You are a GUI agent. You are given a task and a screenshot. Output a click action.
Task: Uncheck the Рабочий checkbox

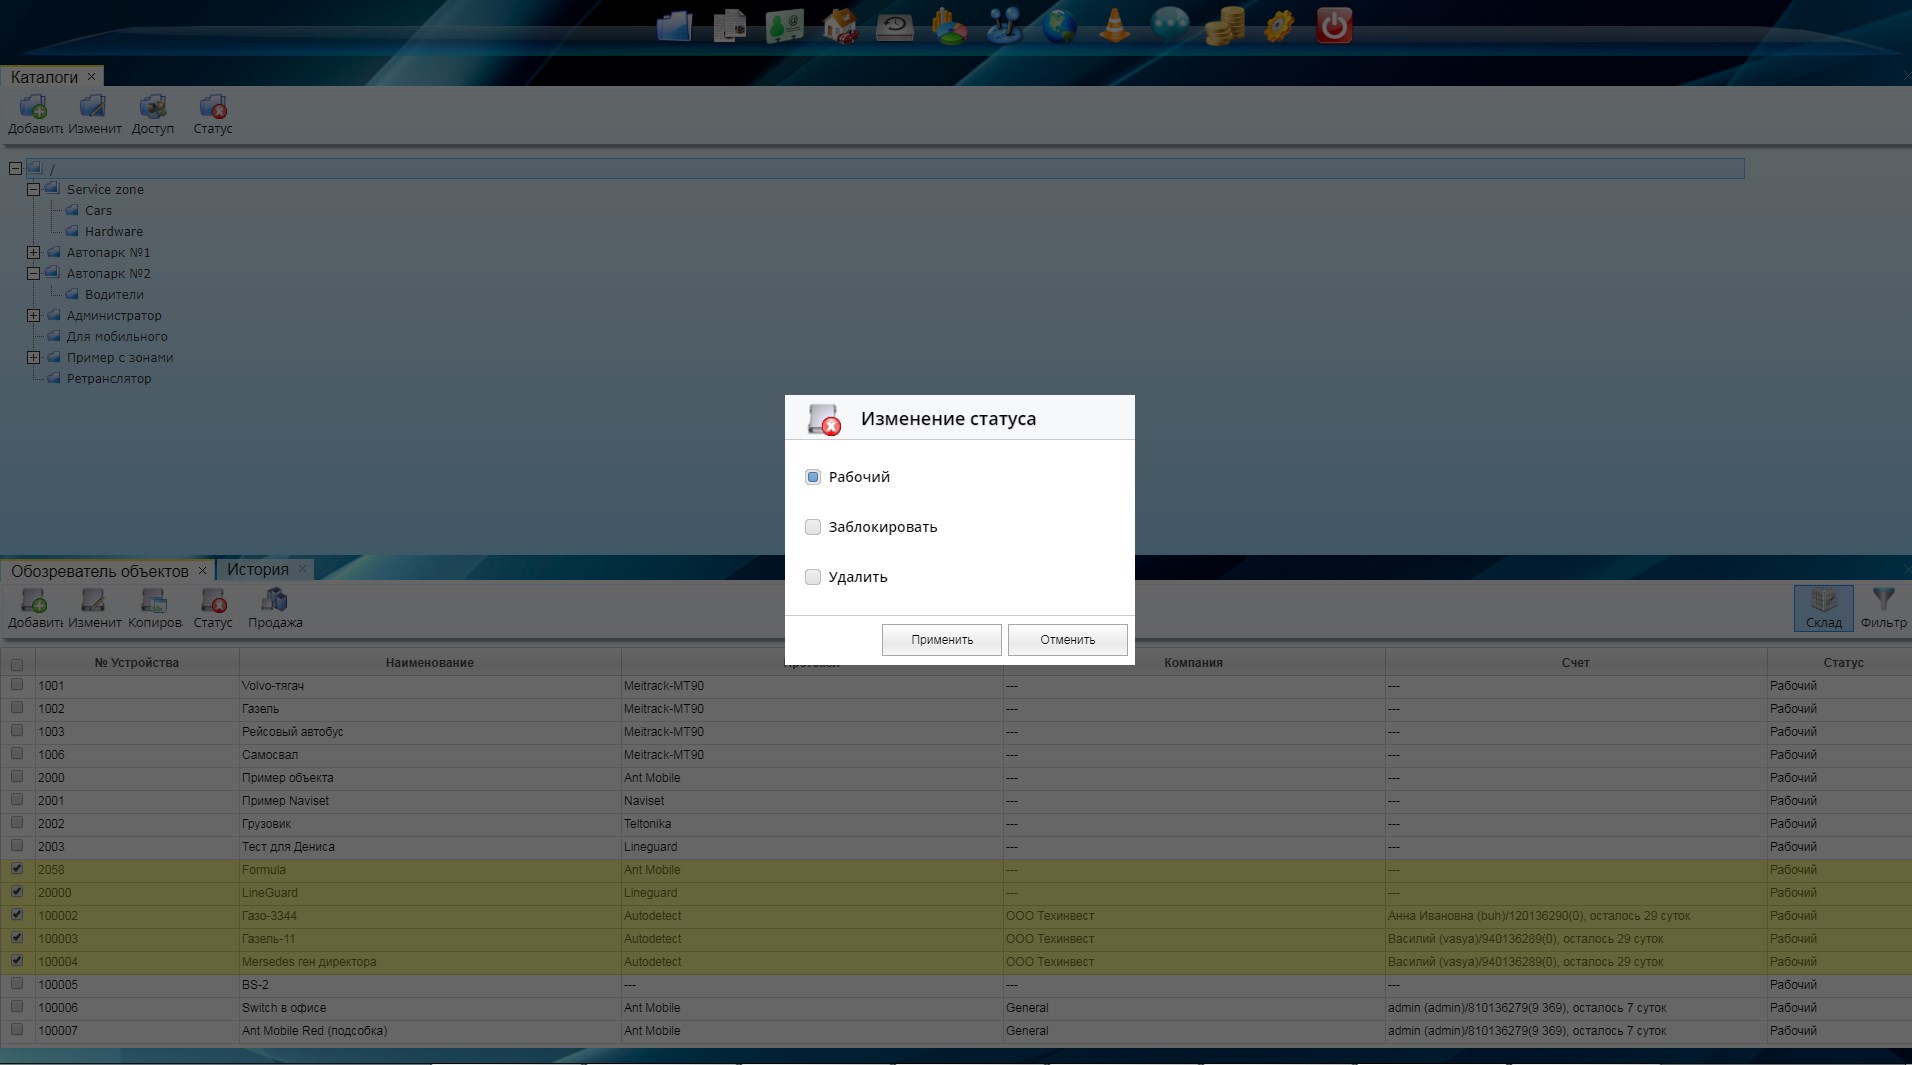point(813,477)
